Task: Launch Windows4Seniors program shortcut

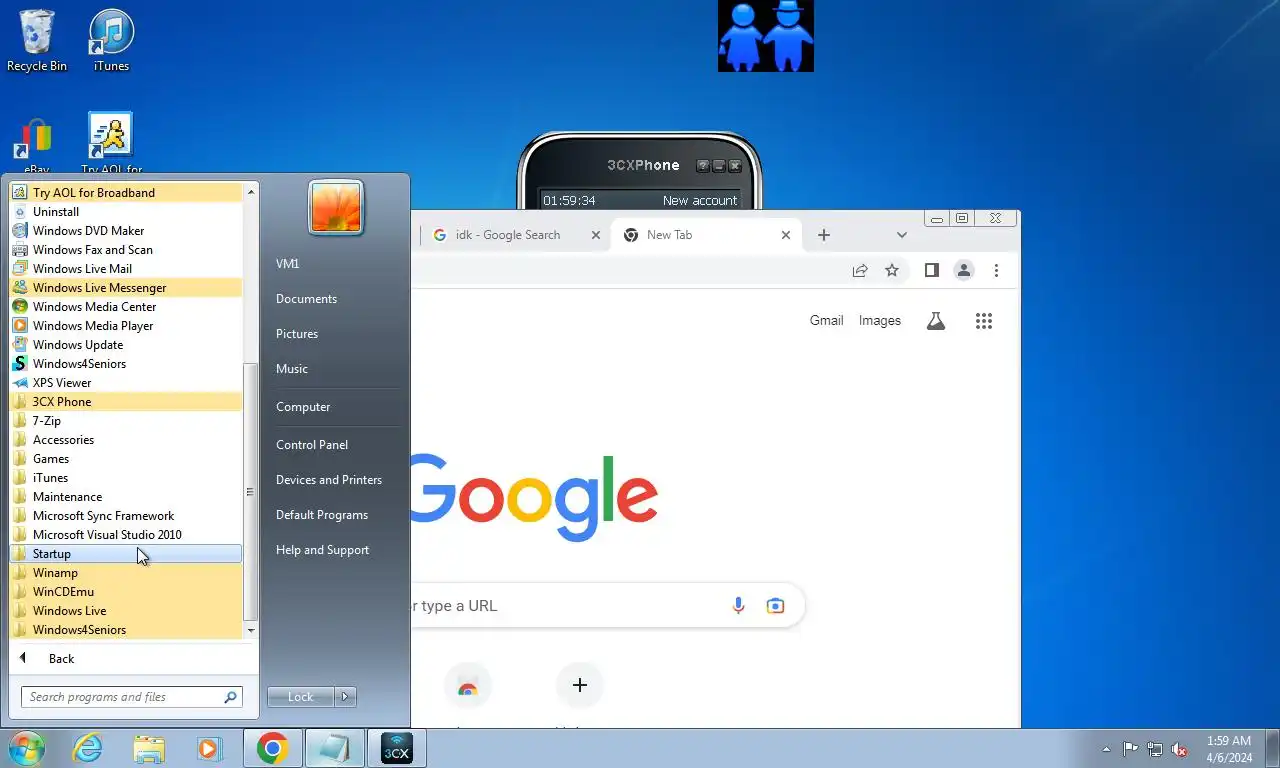Action: pyautogui.click(x=126, y=363)
